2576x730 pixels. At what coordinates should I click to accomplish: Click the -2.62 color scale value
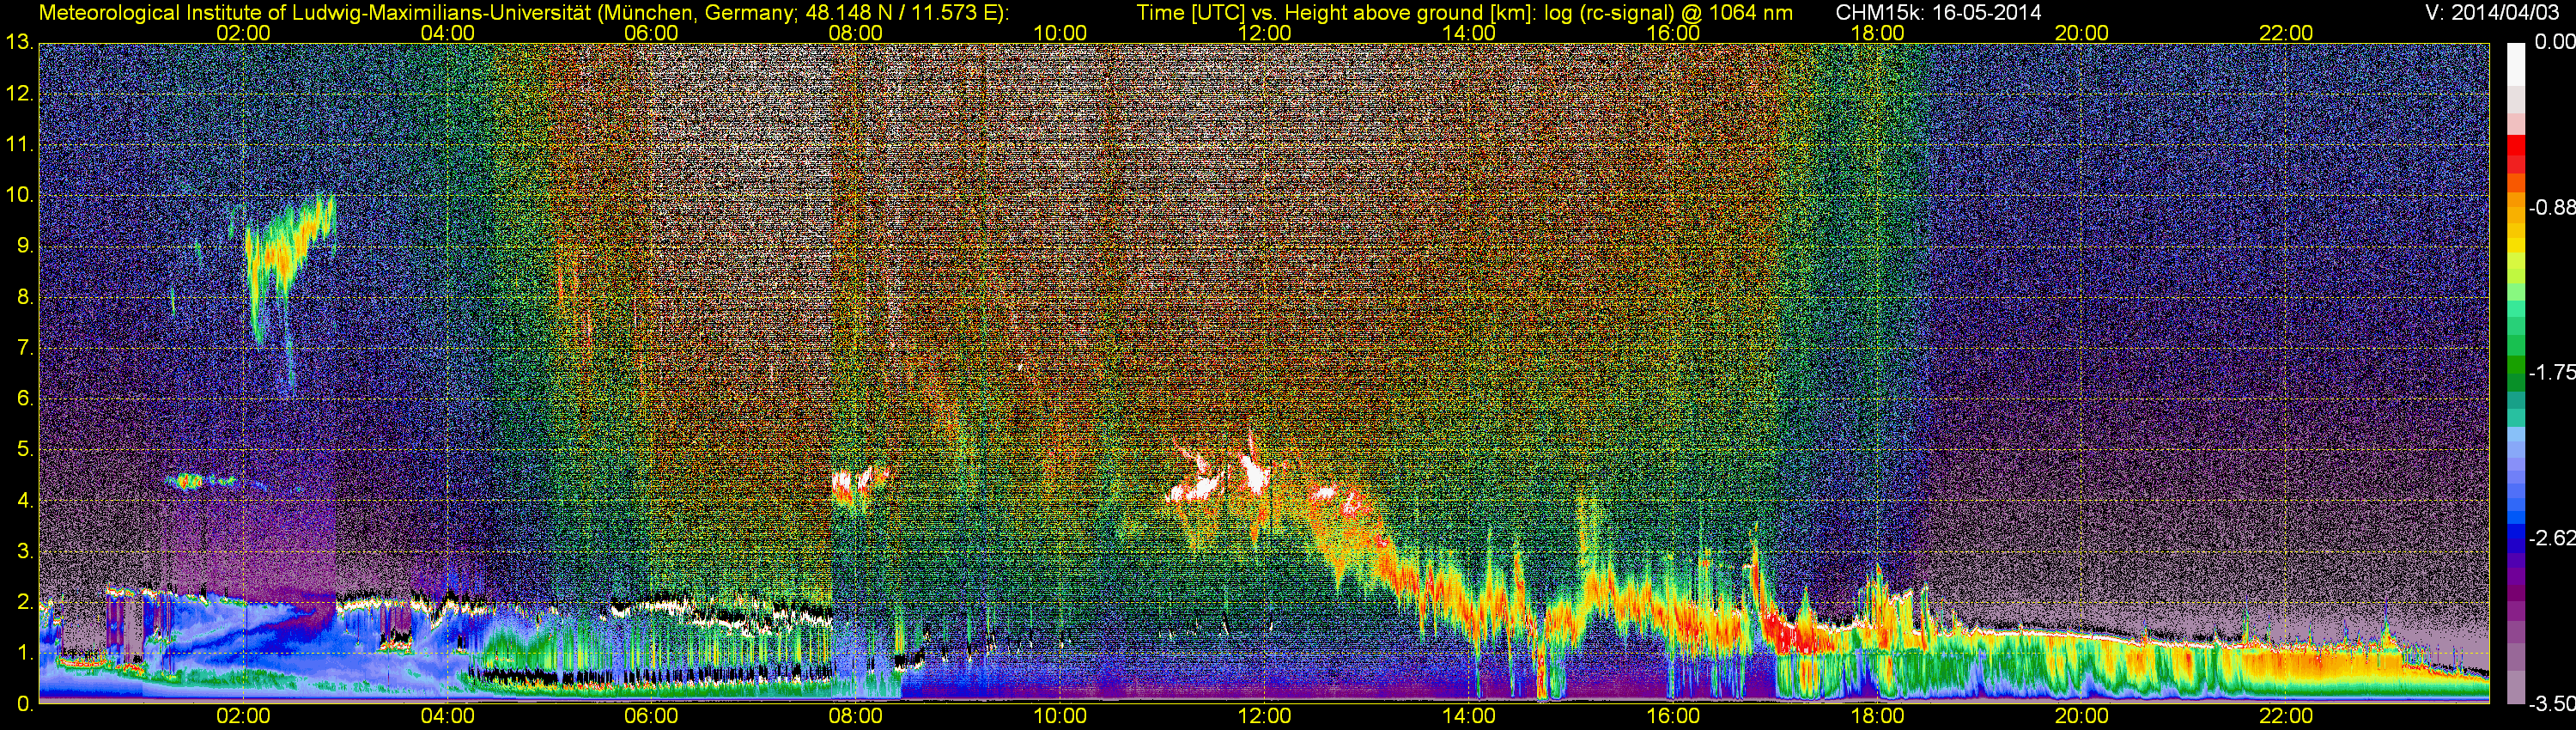(2551, 538)
